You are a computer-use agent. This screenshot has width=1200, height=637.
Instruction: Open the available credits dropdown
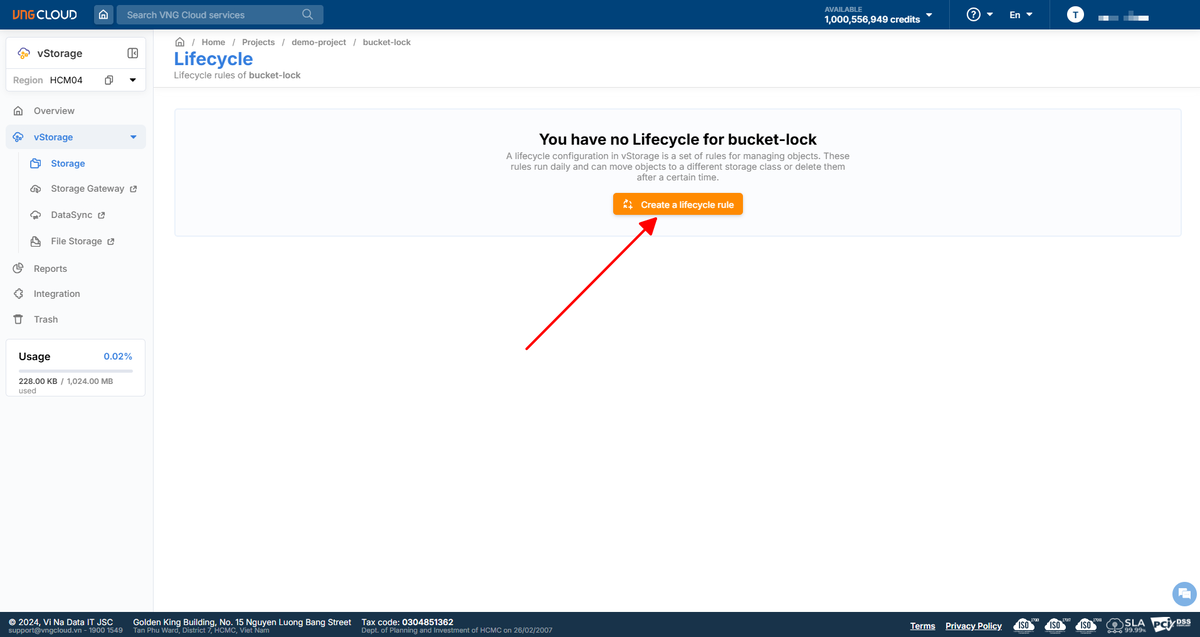tap(929, 15)
